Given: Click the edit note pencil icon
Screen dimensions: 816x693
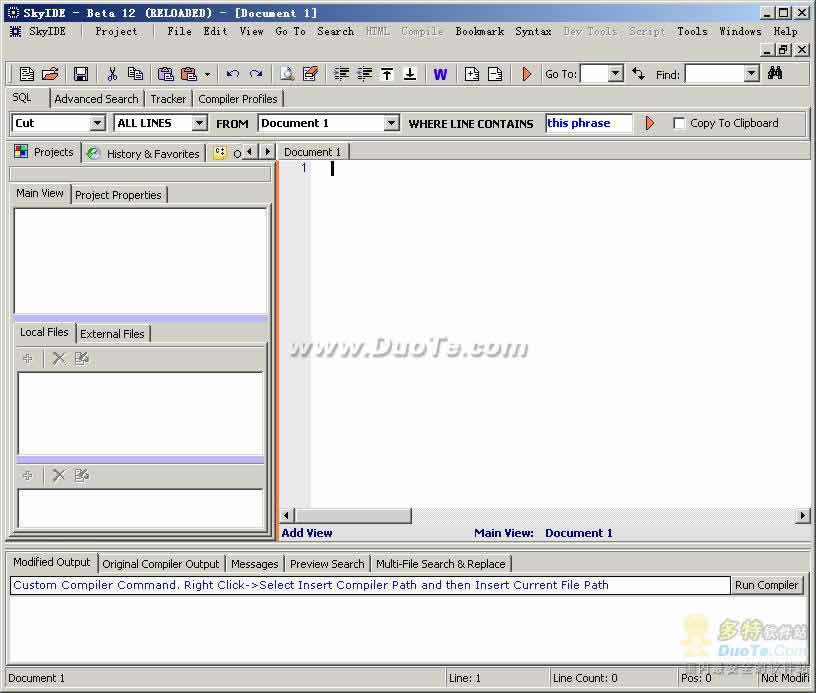Looking at the screenshot, I should pyautogui.click(x=310, y=74).
